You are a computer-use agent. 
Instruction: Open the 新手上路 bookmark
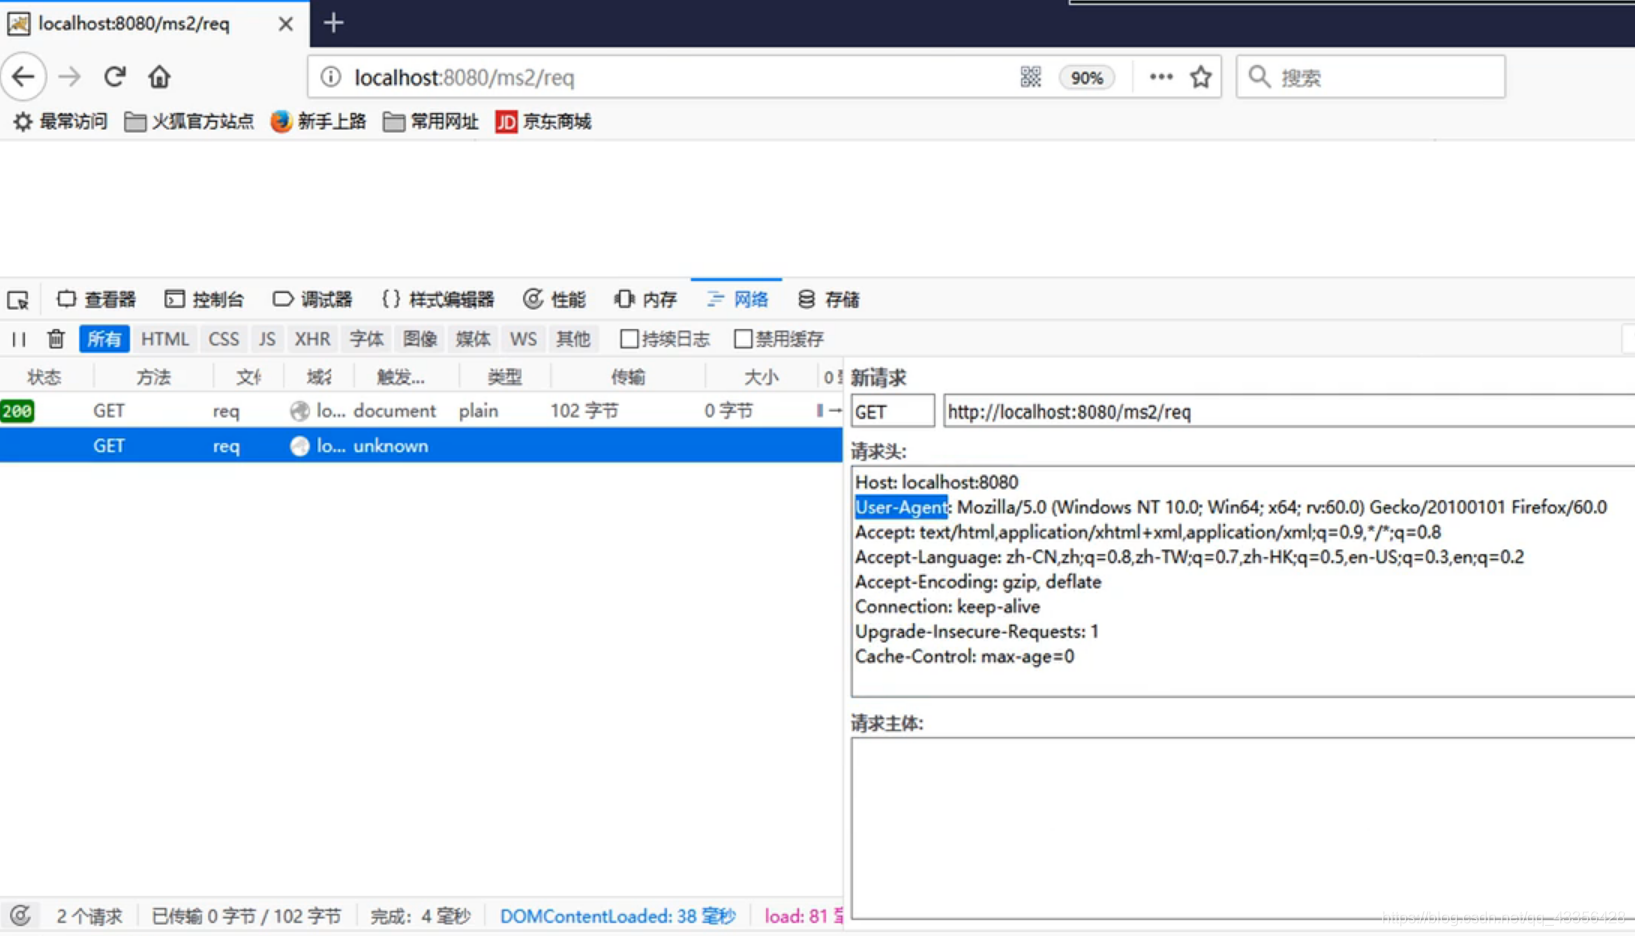pyautogui.click(x=319, y=122)
